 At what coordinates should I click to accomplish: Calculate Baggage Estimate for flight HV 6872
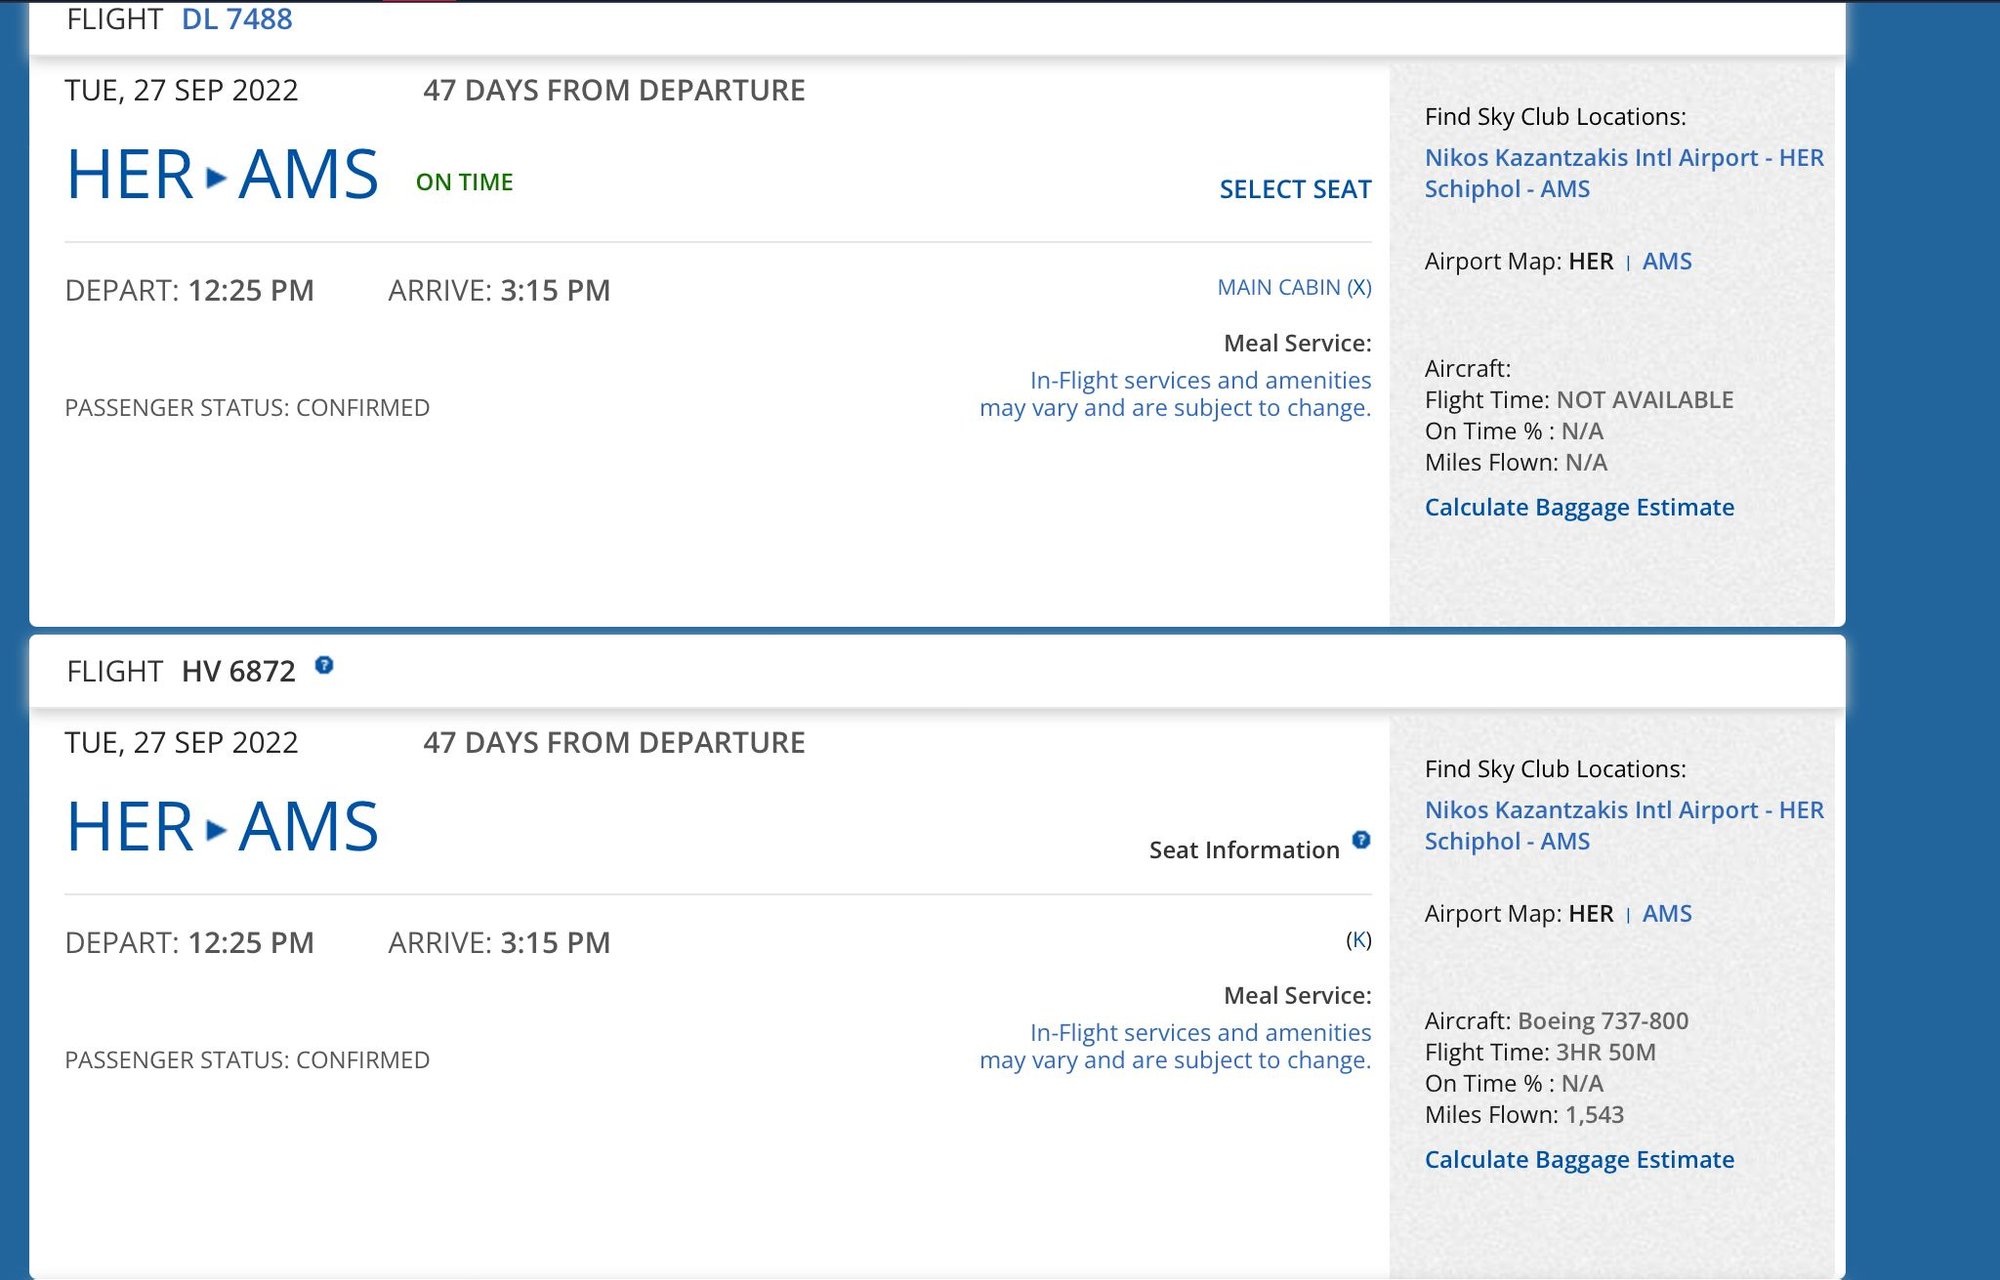pyautogui.click(x=1579, y=1160)
